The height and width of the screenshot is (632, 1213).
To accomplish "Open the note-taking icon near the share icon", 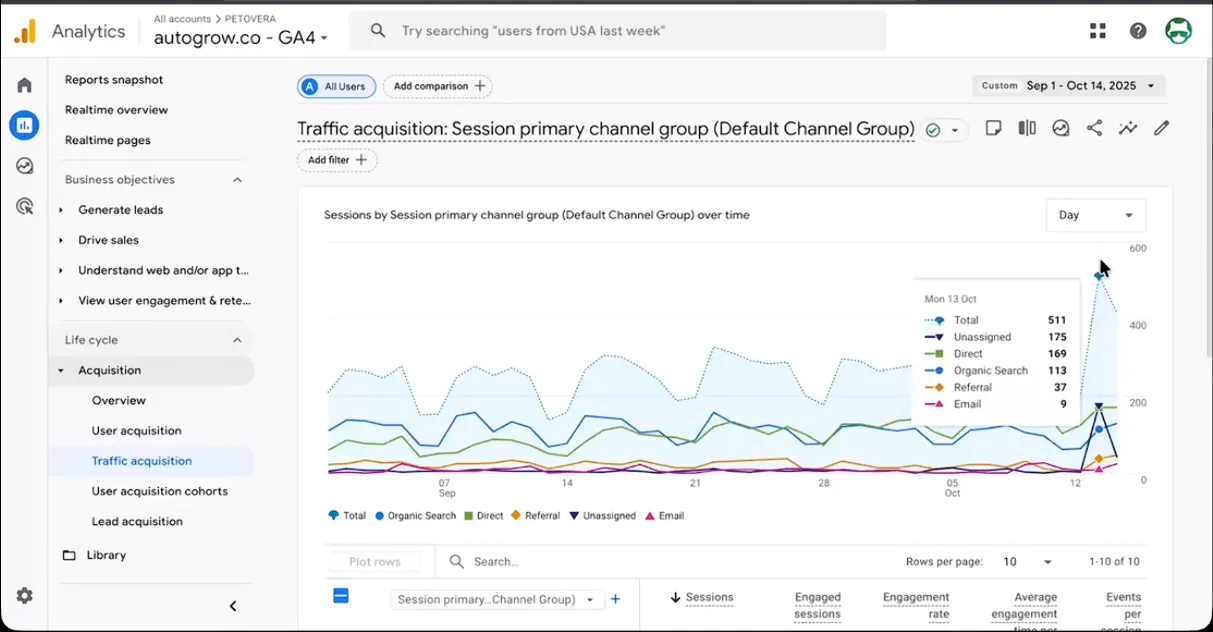I will tap(994, 128).
